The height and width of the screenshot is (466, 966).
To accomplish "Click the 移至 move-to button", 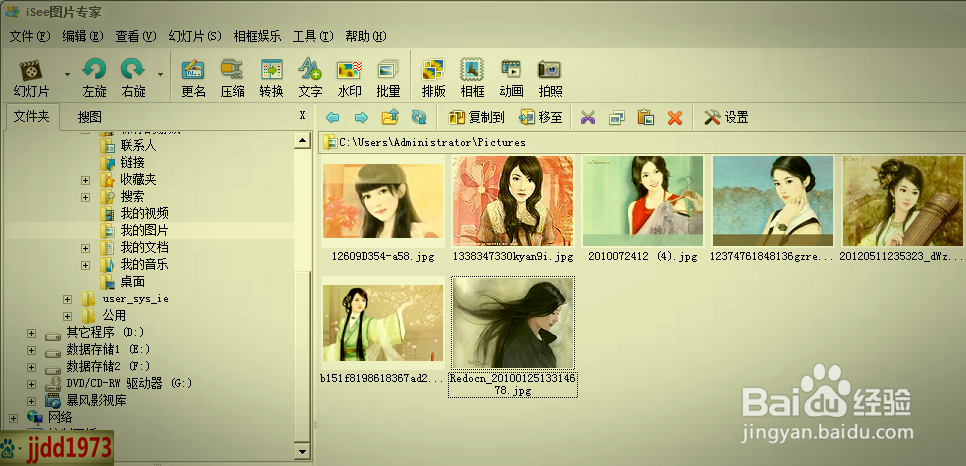I will 541,117.
